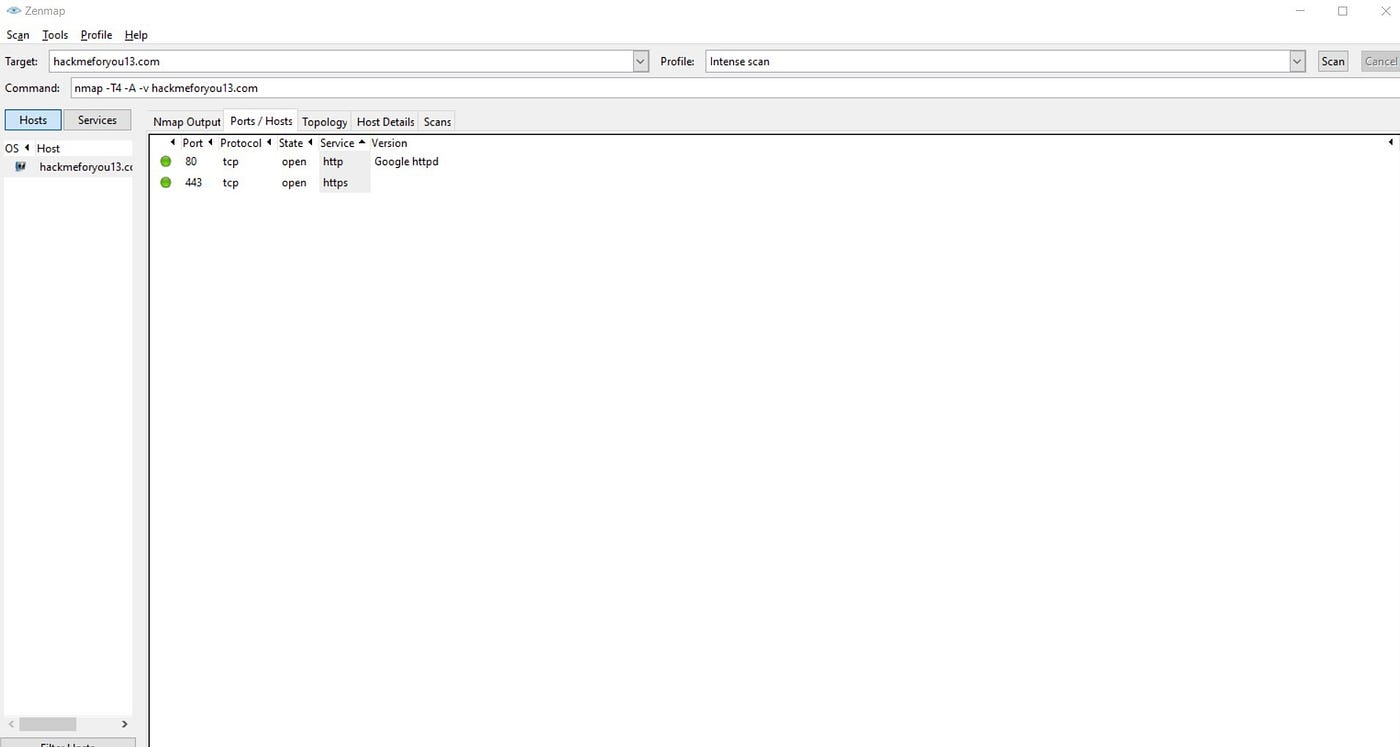The image size is (1400, 747).
Task: Click the Intense scan profile field
Action: pyautogui.click(x=997, y=61)
